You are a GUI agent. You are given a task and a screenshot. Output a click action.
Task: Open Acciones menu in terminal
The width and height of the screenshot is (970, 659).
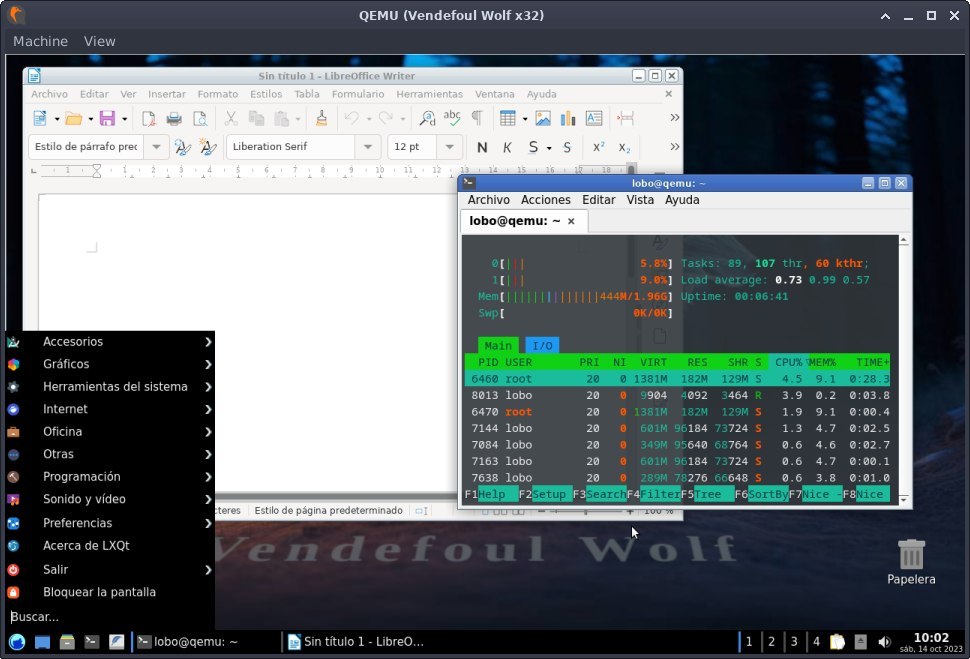546,200
